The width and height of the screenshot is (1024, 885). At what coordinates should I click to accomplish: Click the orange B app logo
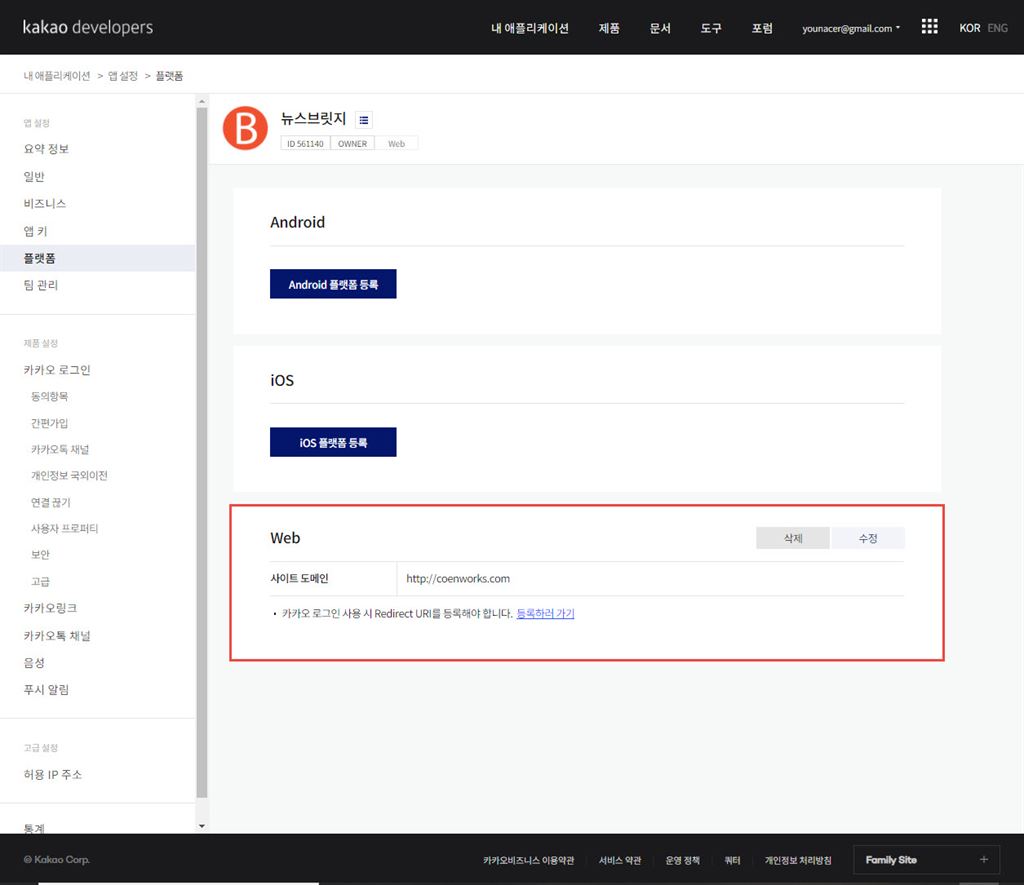(245, 128)
